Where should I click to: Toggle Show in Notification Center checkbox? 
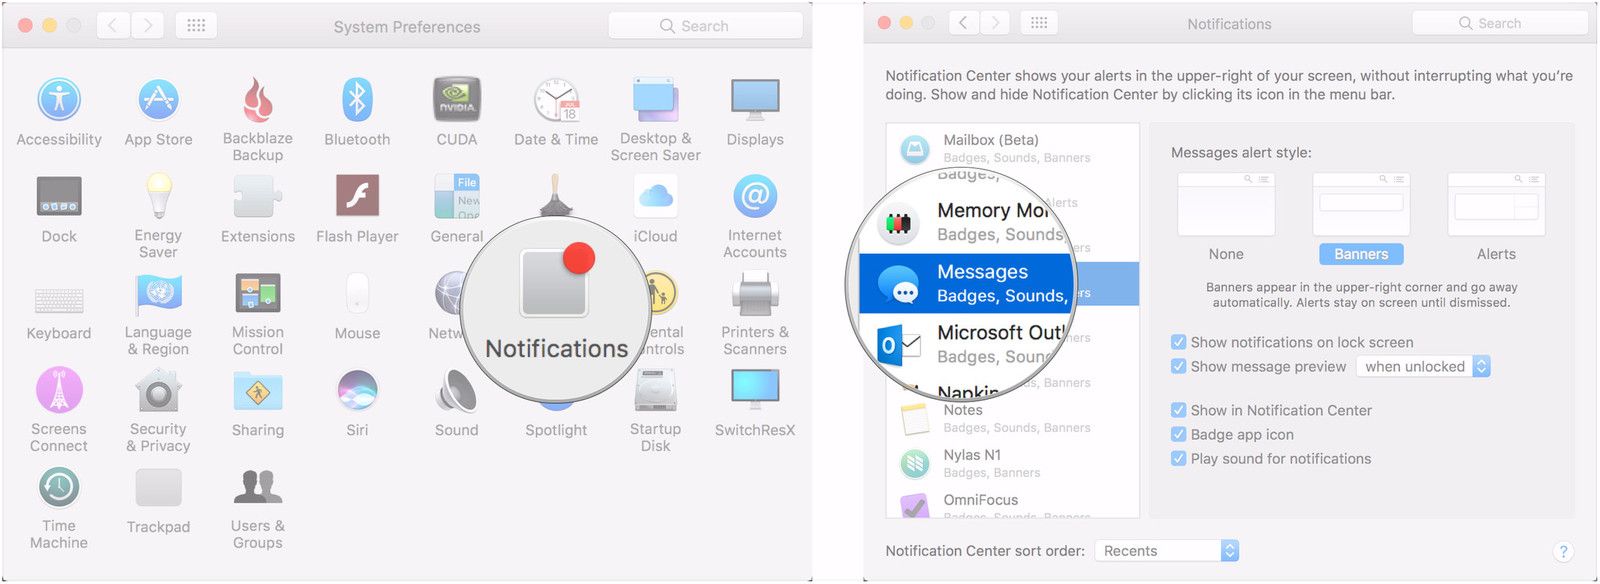[x=1178, y=410]
